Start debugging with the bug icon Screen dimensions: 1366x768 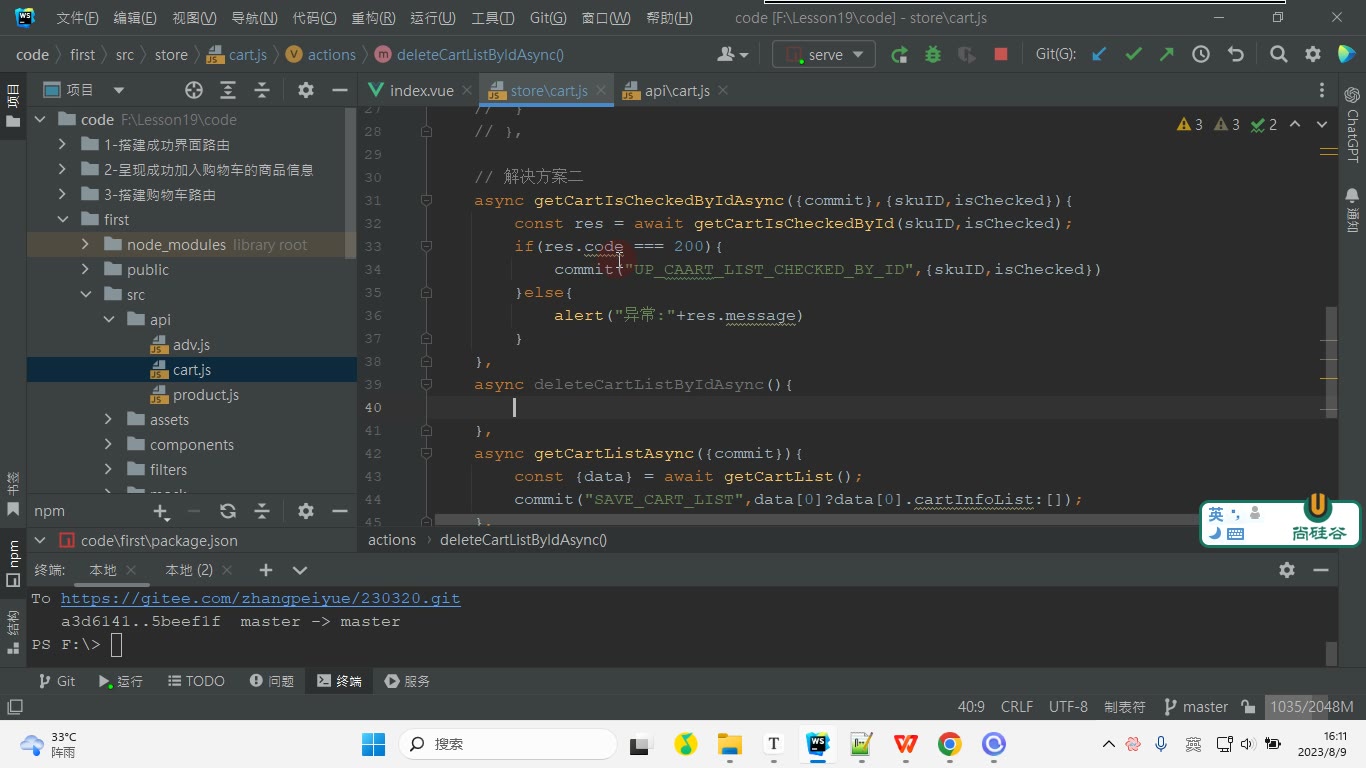[x=933, y=55]
